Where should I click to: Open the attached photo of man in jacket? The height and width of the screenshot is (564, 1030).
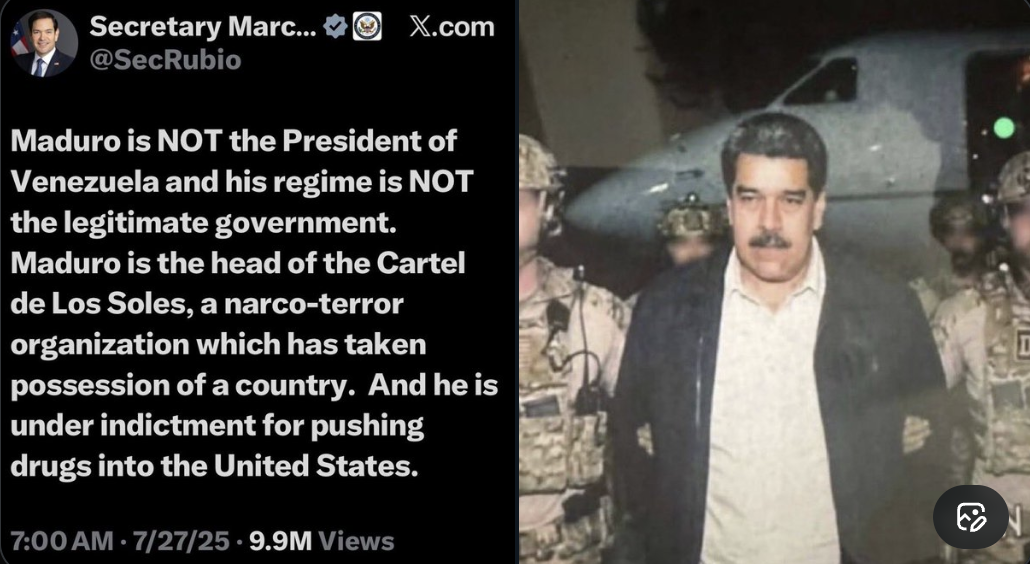click(774, 282)
